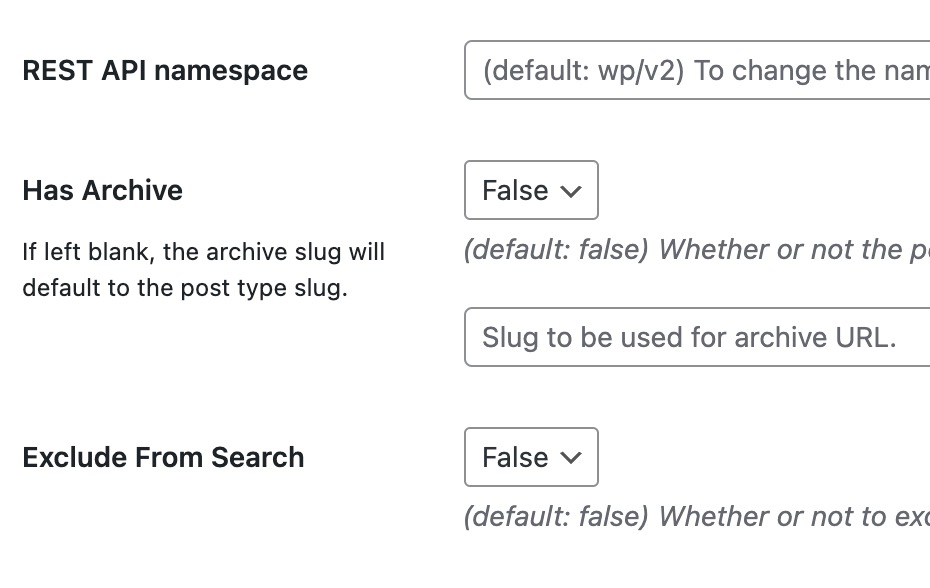
Task: Click the description under Exclude From Search dropdown
Action: pos(696,517)
